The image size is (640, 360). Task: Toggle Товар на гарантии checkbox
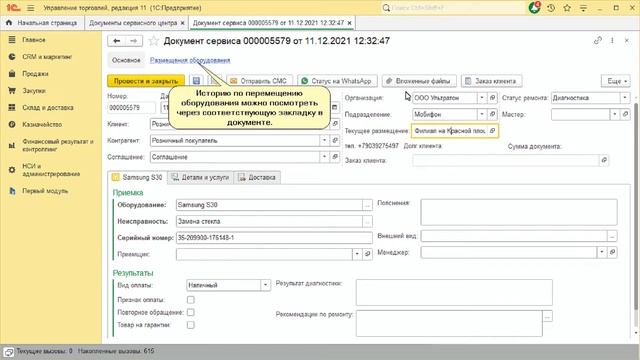(191, 325)
